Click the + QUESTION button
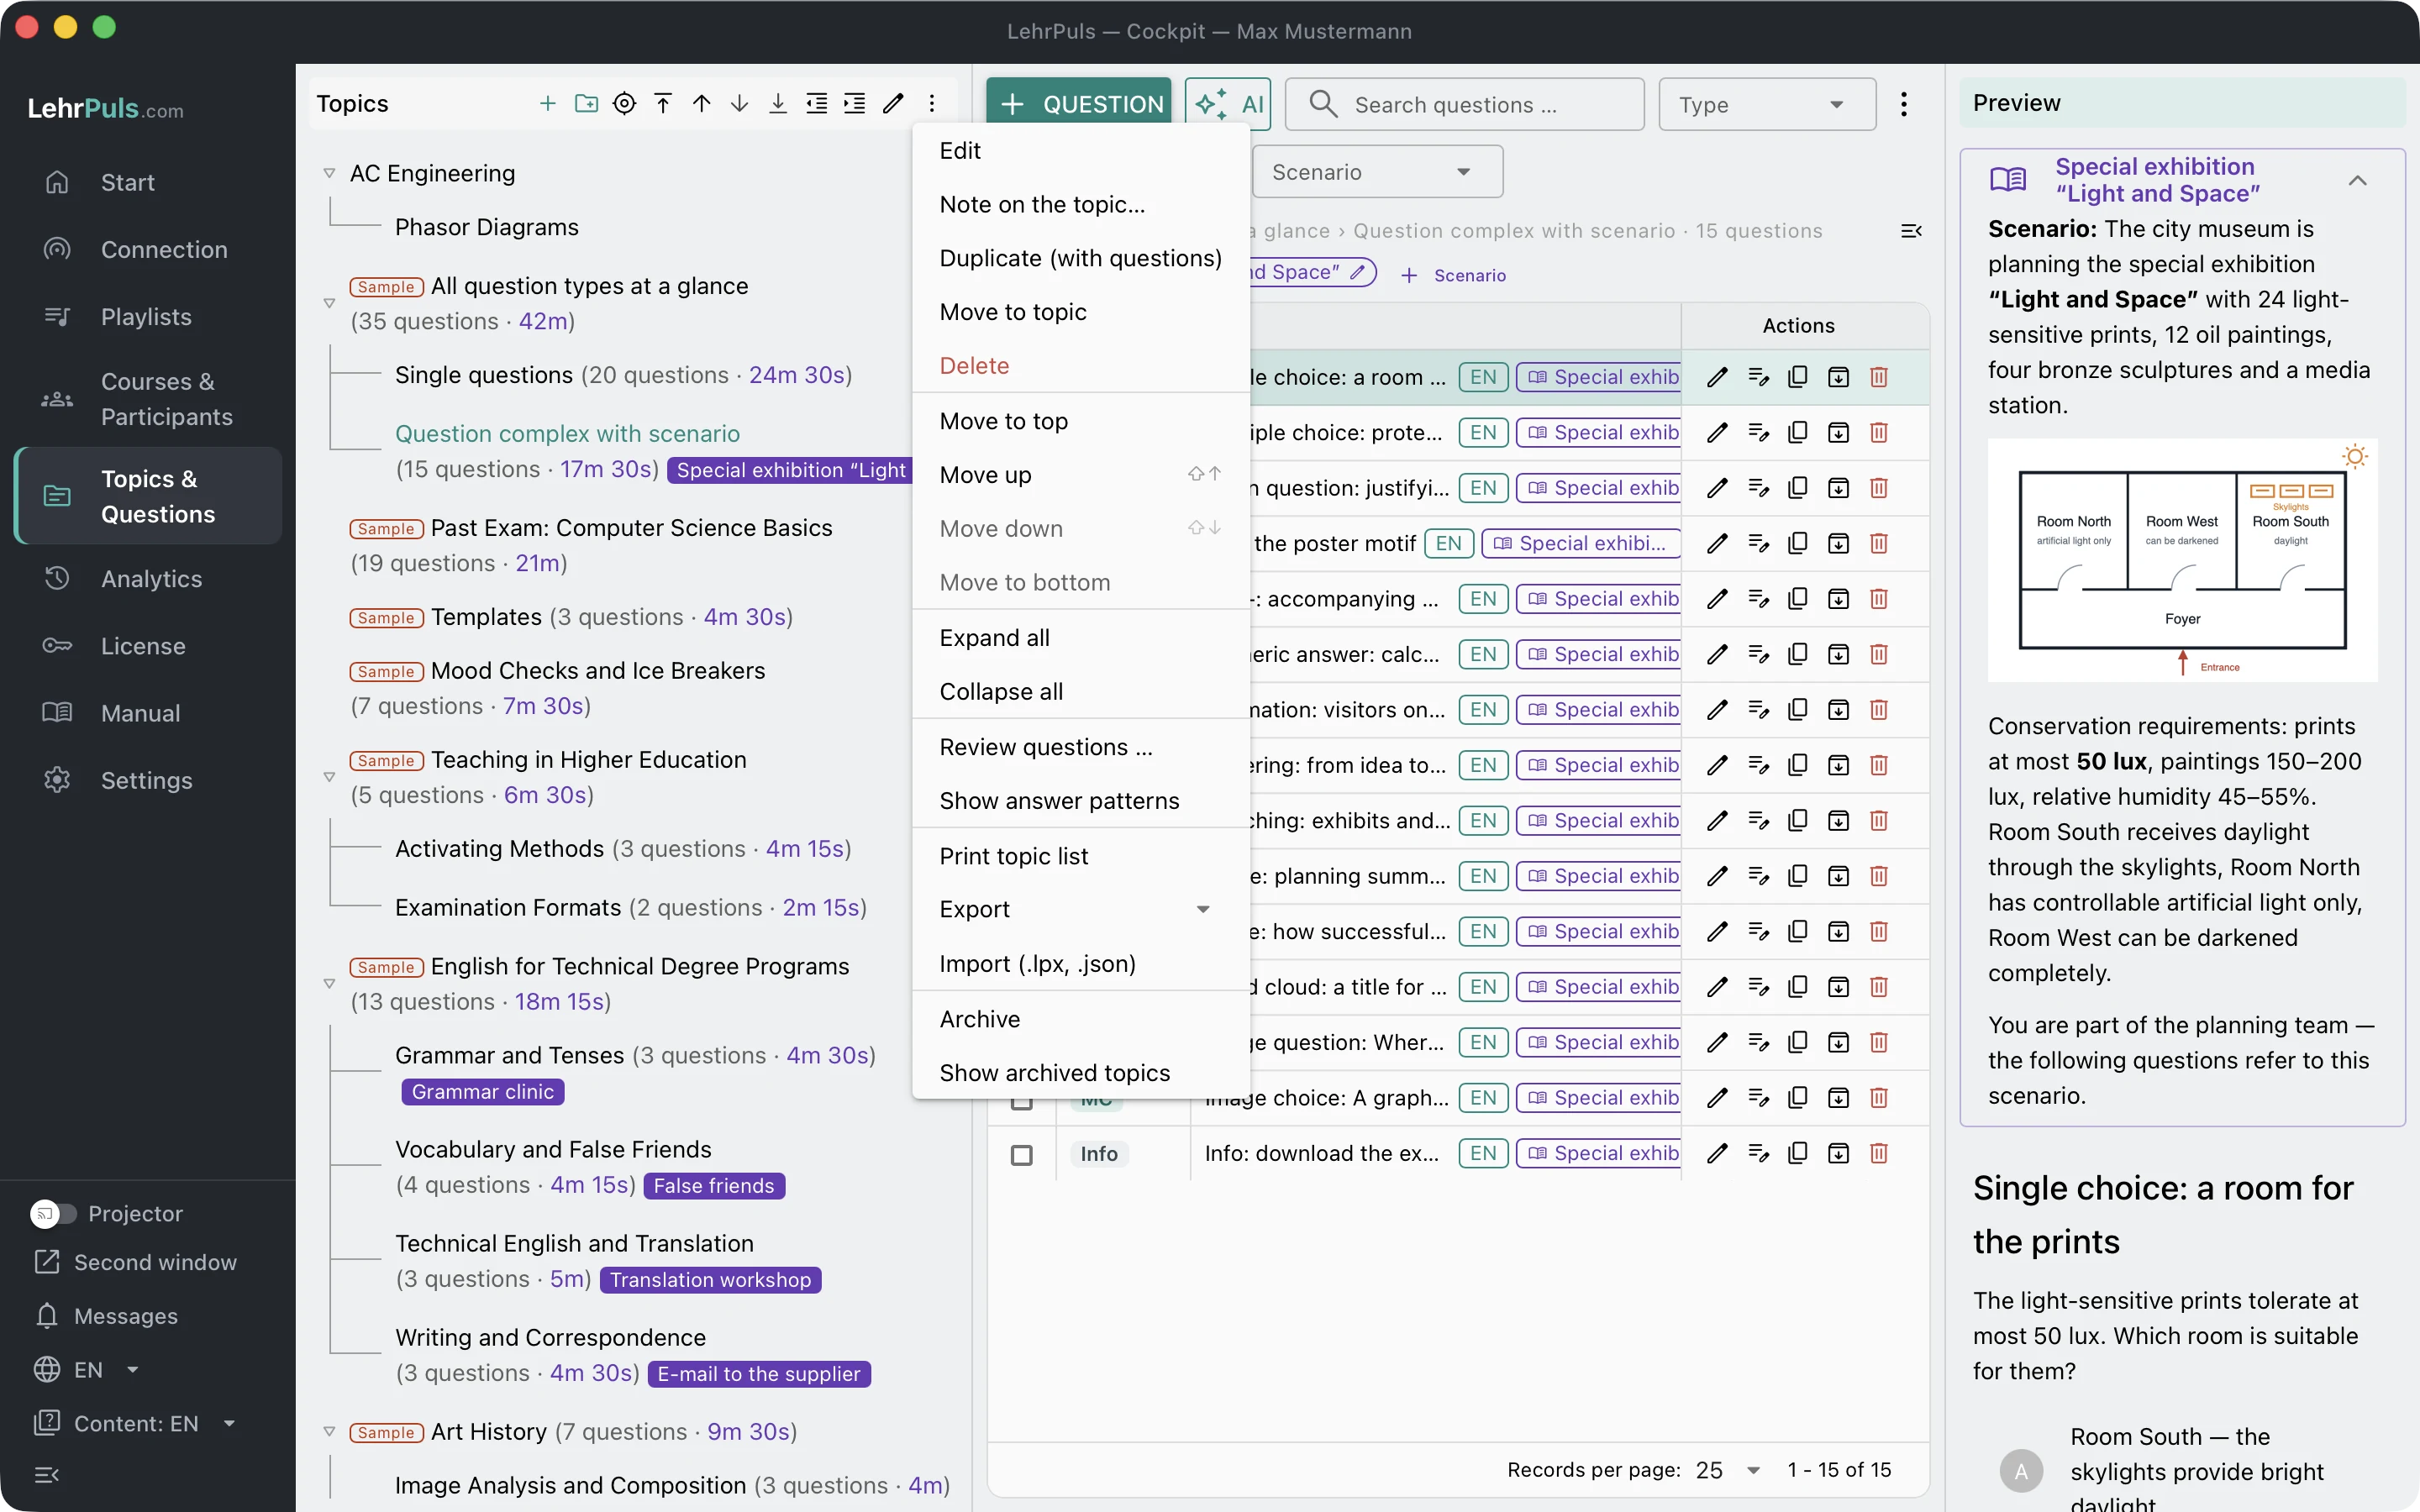 1079,104
